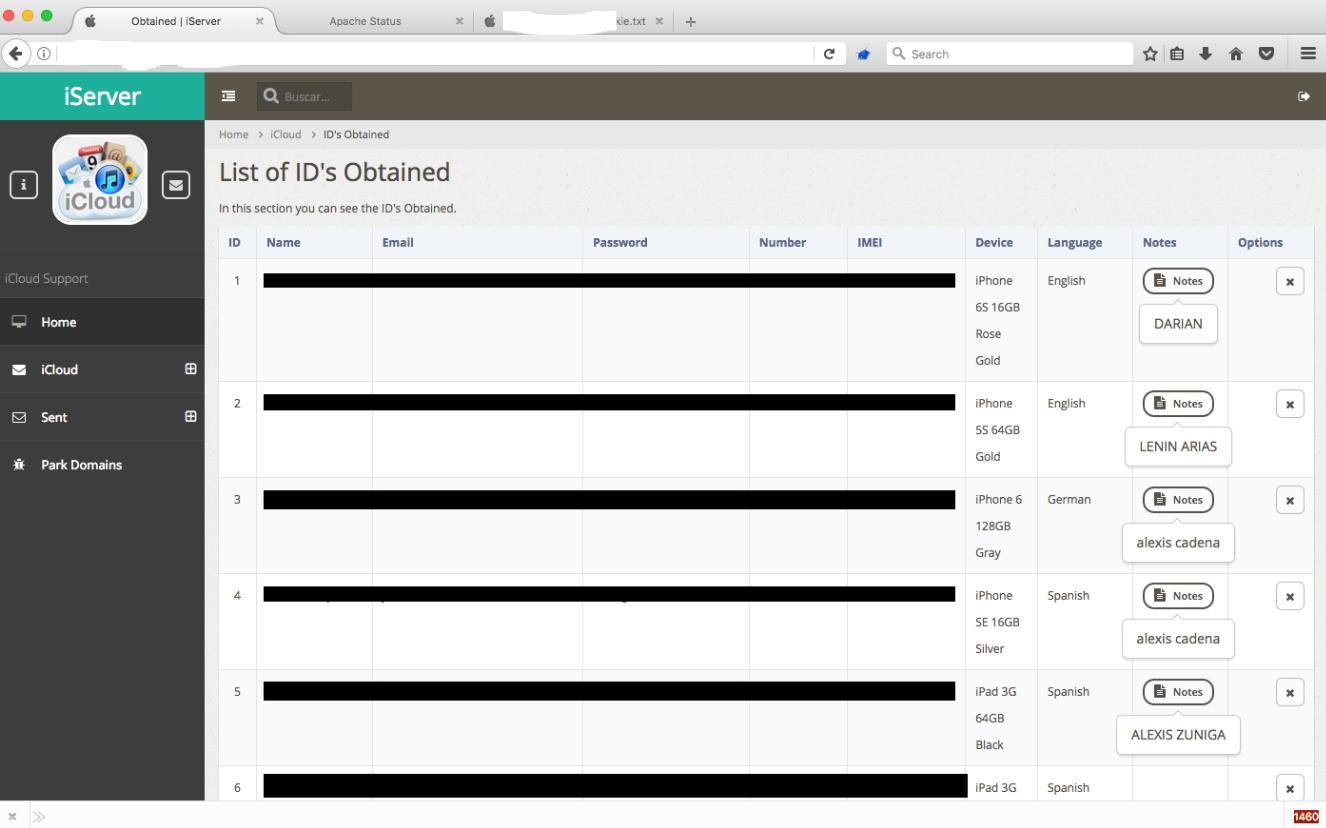Click the browser reload icon
Screen dimensions: 1326x828
[829, 54]
